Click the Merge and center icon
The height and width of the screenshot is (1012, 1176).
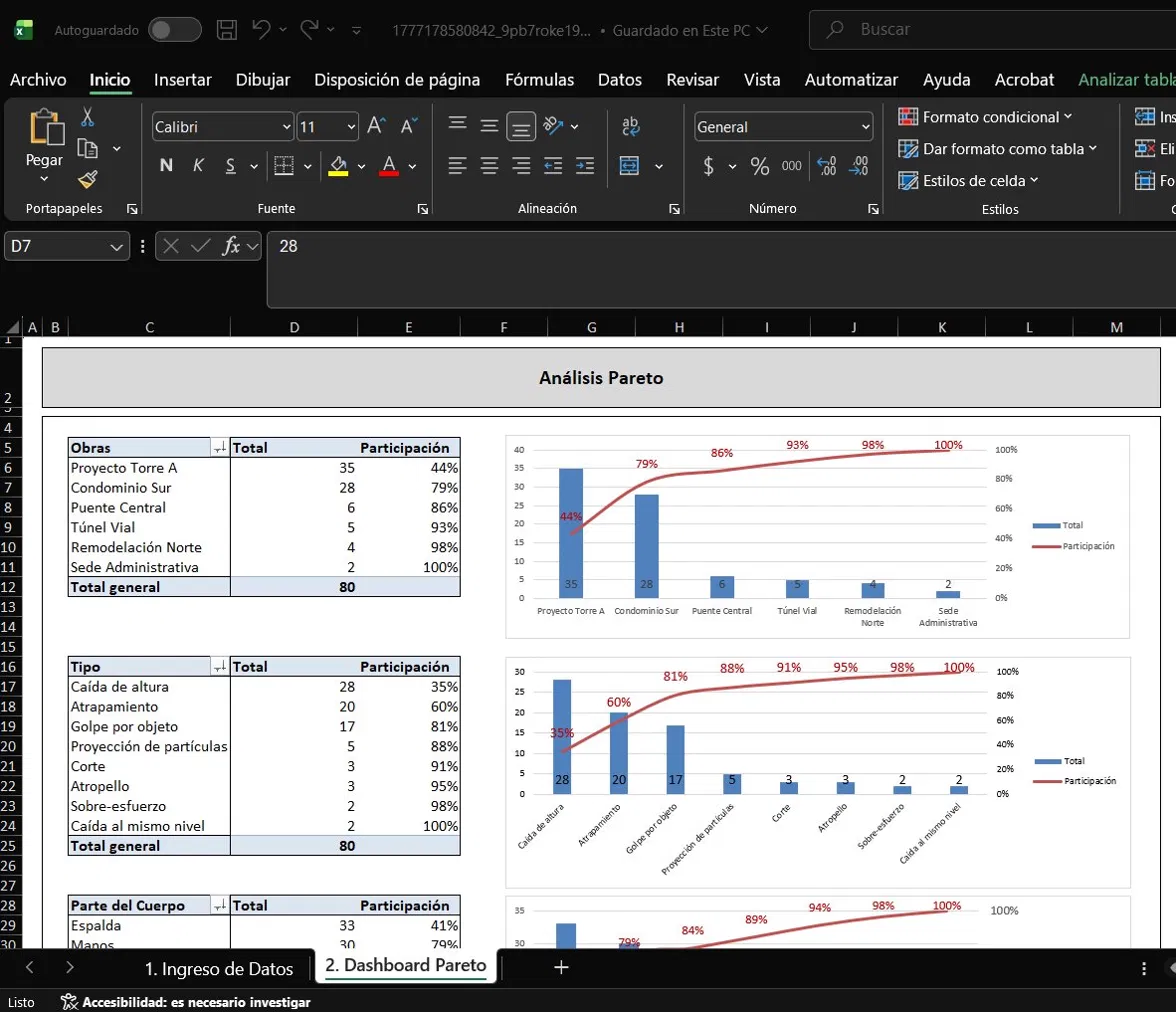tap(629, 166)
